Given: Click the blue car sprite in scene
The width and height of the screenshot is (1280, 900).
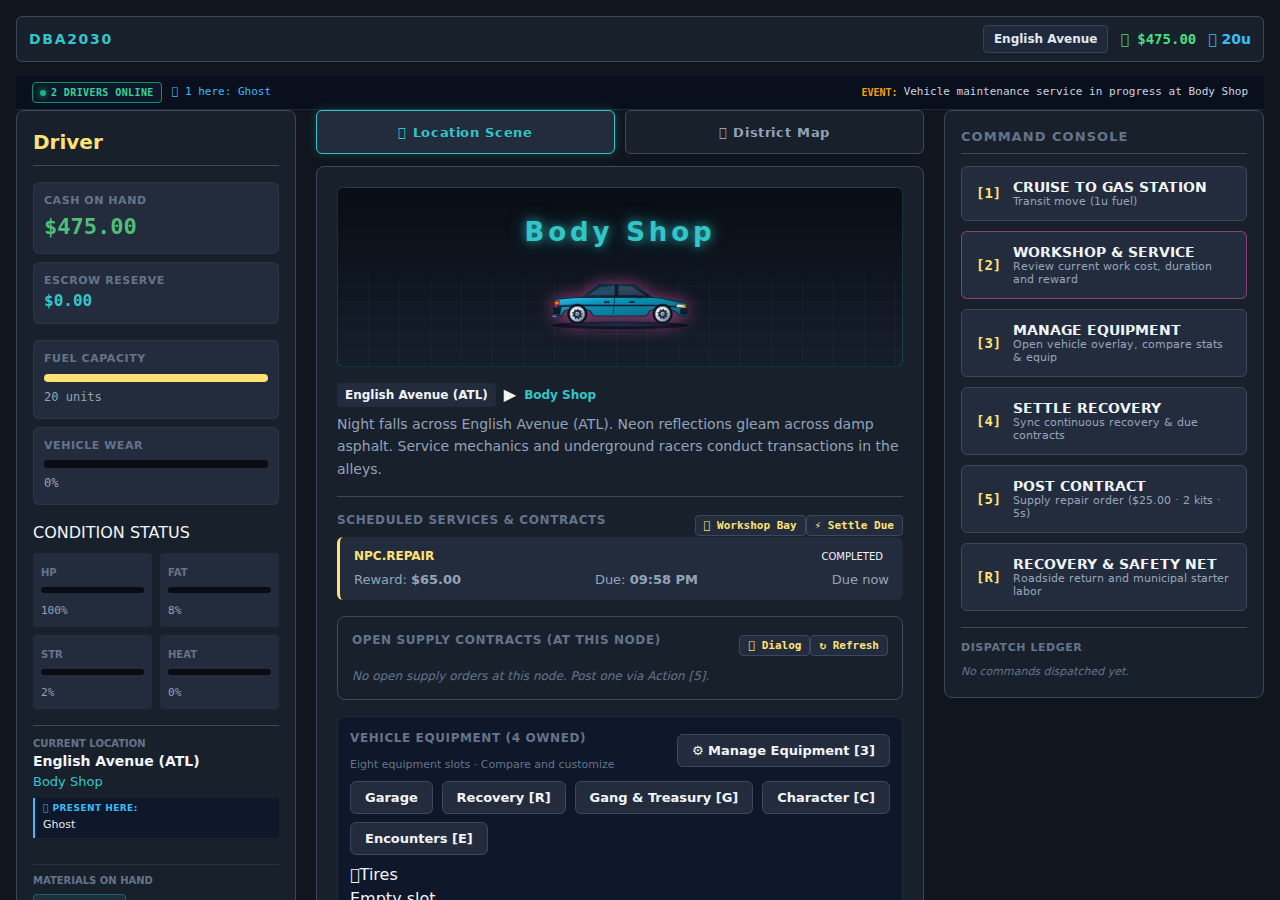Looking at the screenshot, I should 619,305.
